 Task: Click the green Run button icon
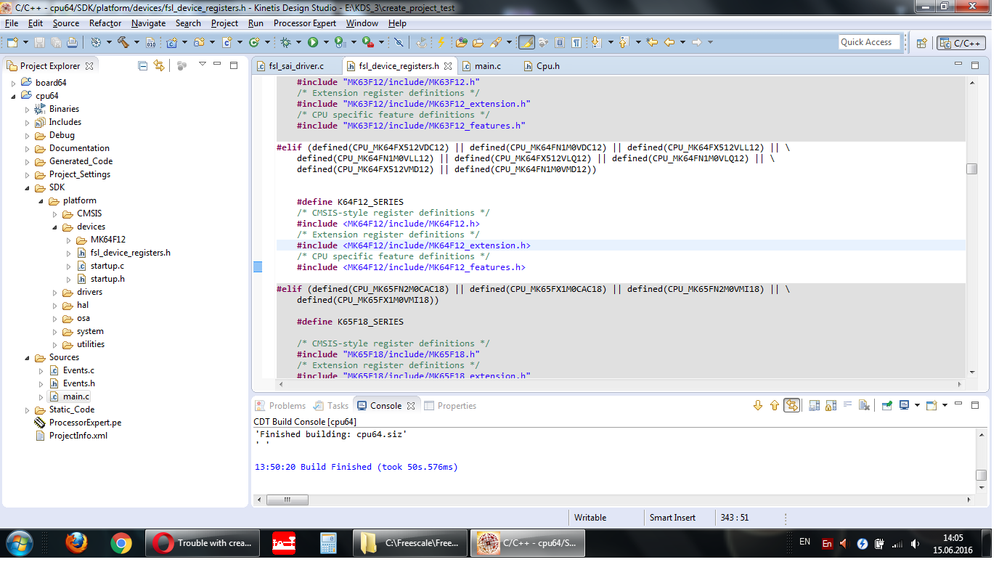pos(312,42)
